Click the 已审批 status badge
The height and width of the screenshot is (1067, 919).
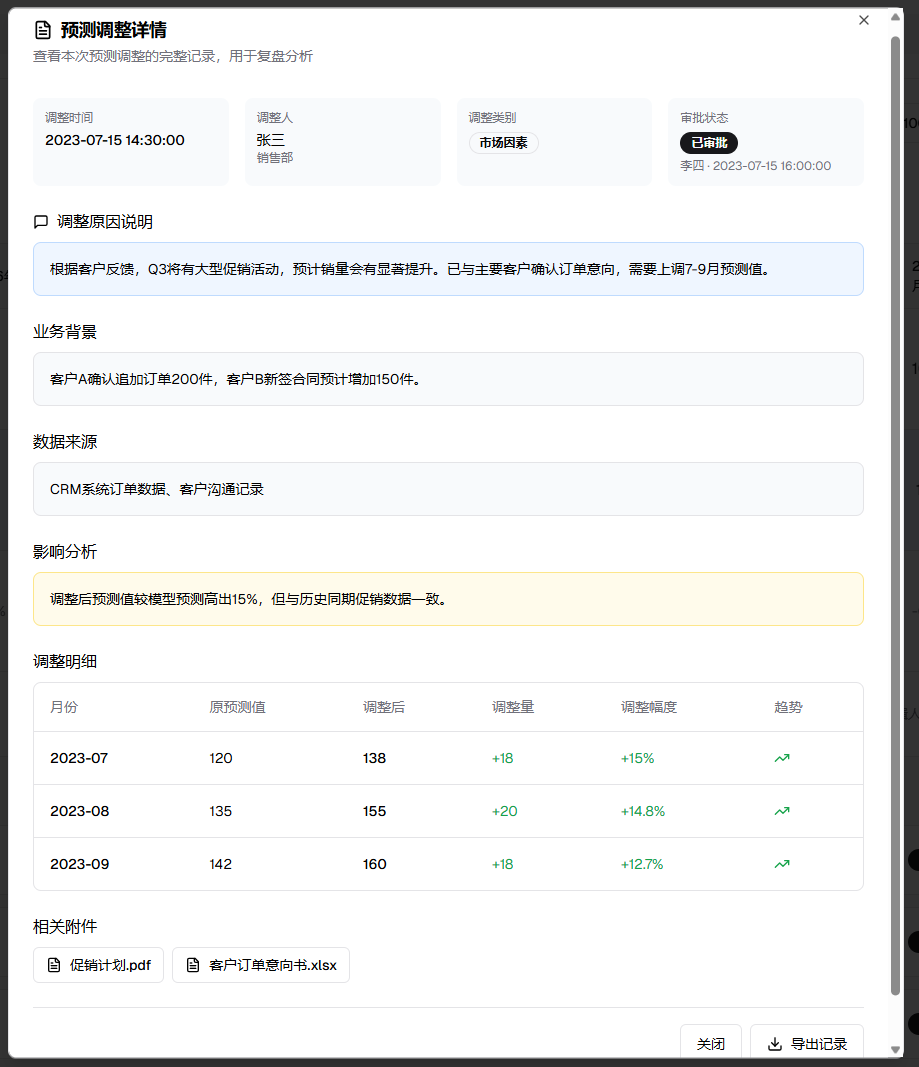(x=709, y=143)
